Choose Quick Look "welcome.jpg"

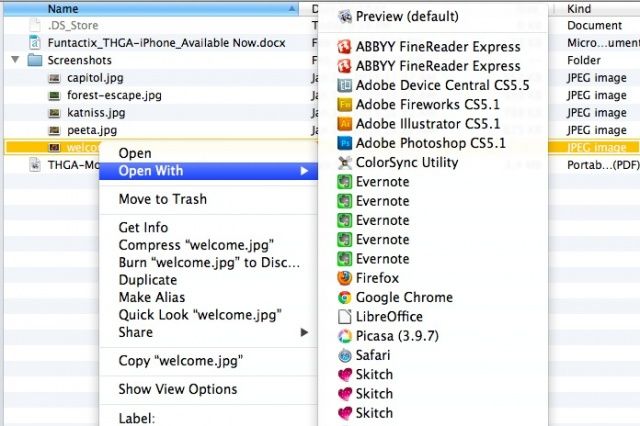(200, 315)
